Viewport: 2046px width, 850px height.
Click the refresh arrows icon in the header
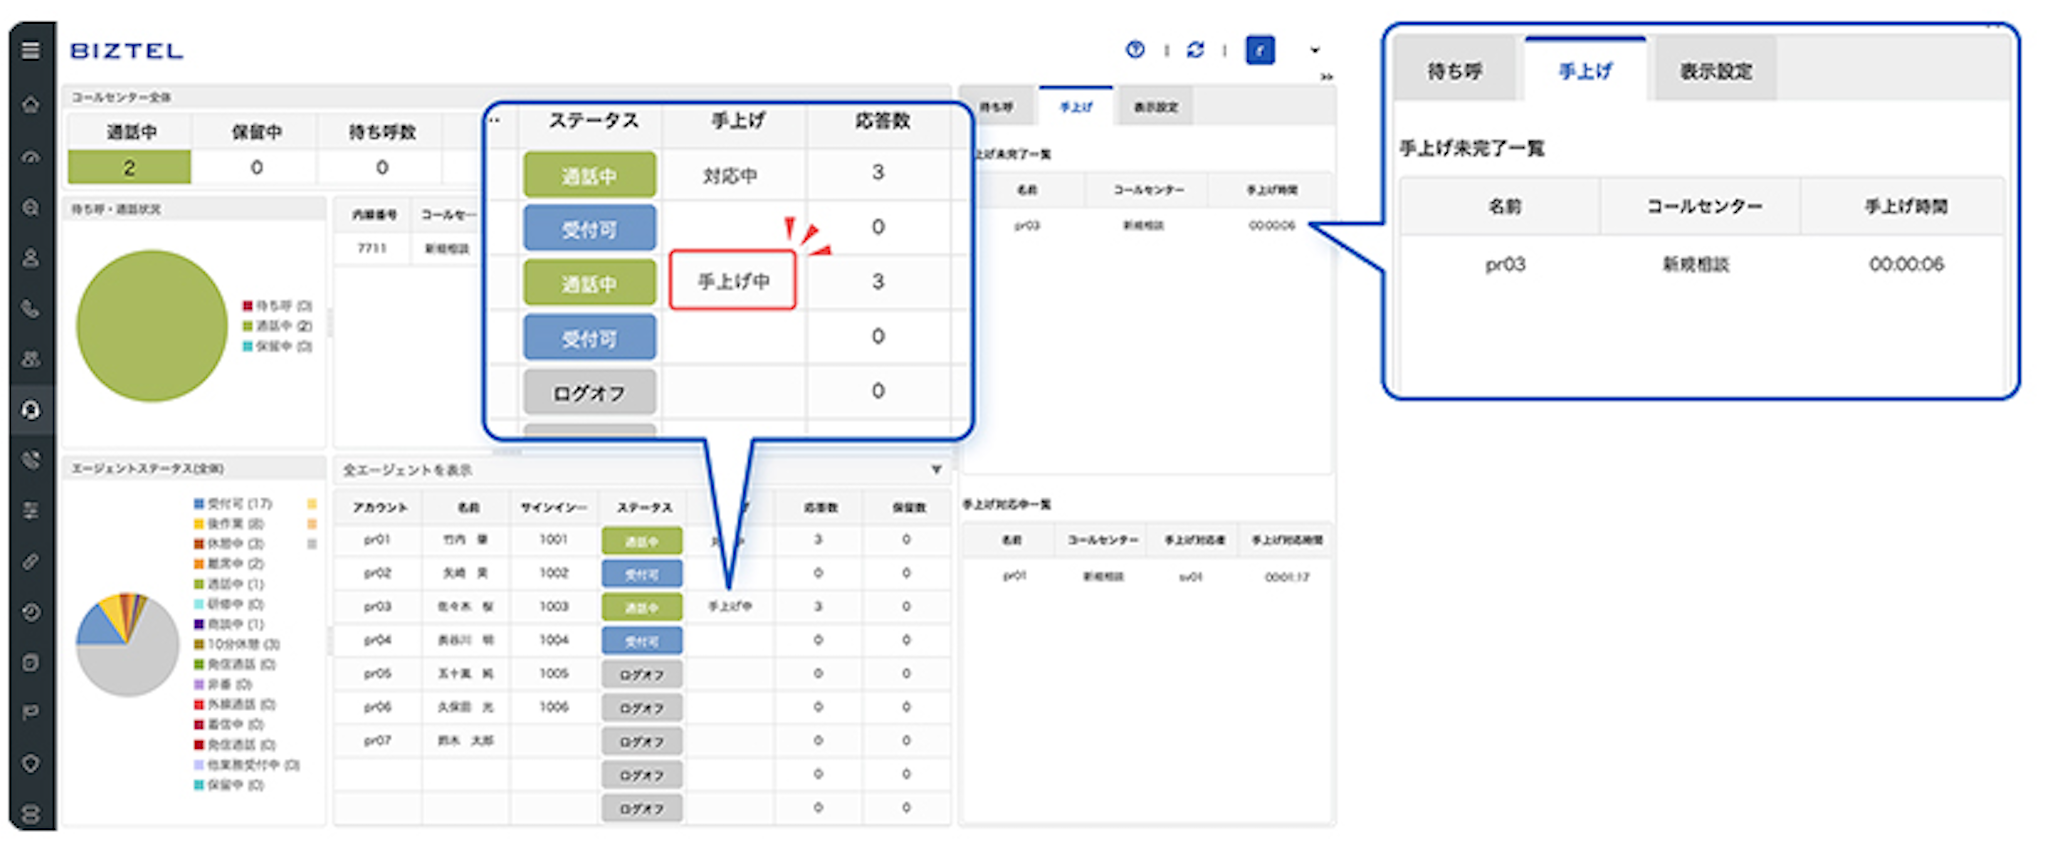click(1195, 50)
